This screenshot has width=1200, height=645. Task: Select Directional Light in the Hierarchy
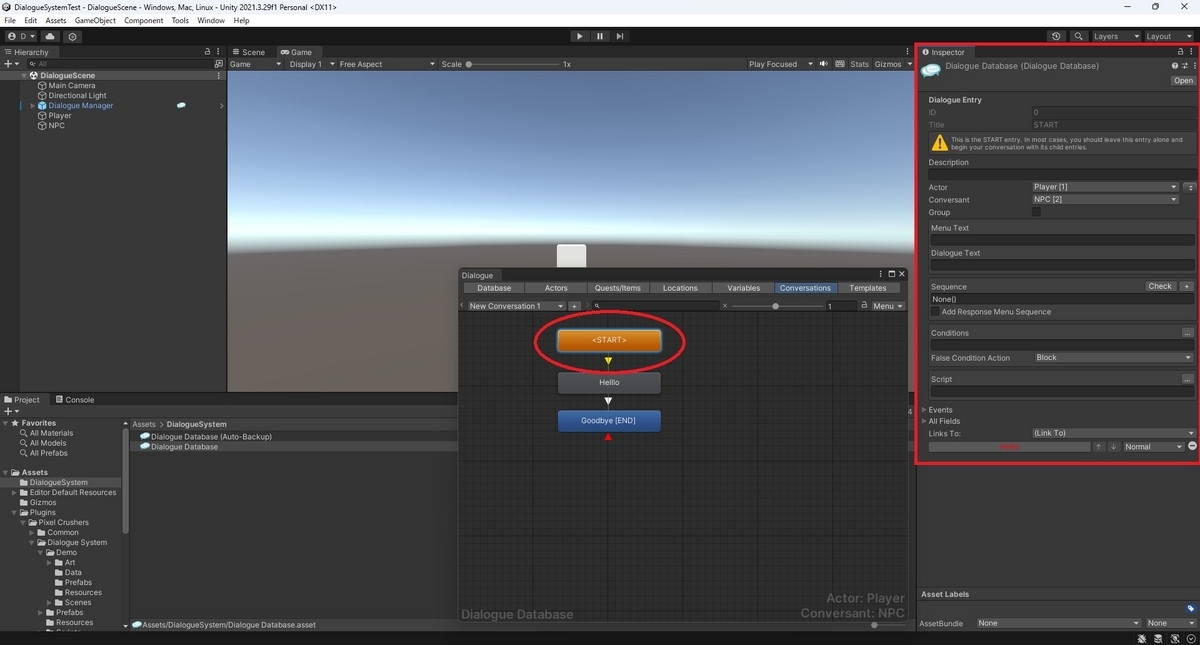click(x=77, y=95)
